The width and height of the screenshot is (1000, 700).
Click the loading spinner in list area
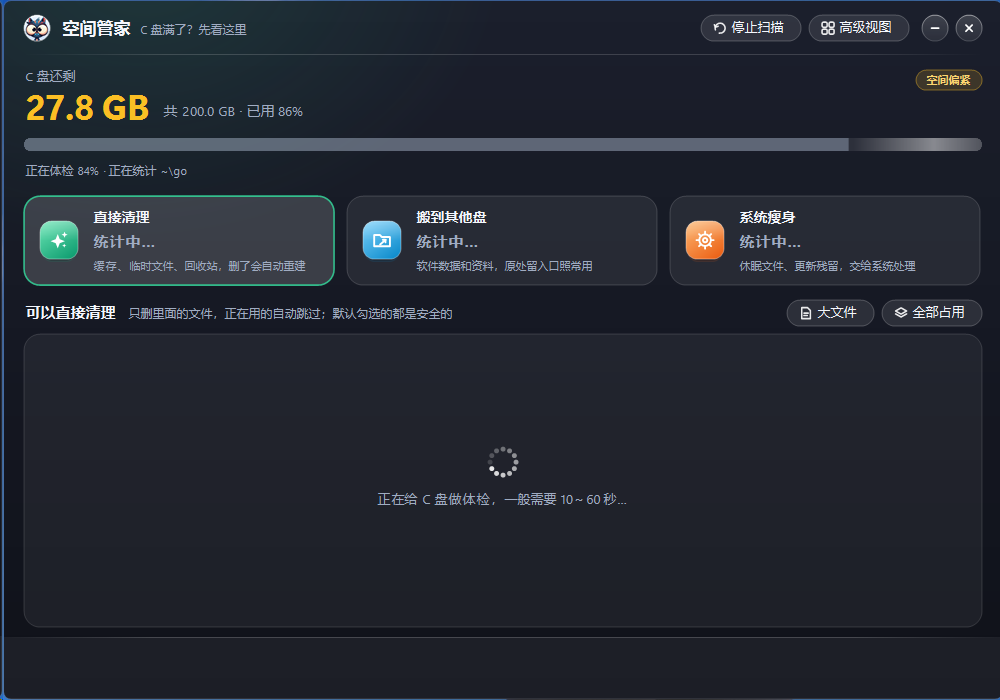pos(503,462)
